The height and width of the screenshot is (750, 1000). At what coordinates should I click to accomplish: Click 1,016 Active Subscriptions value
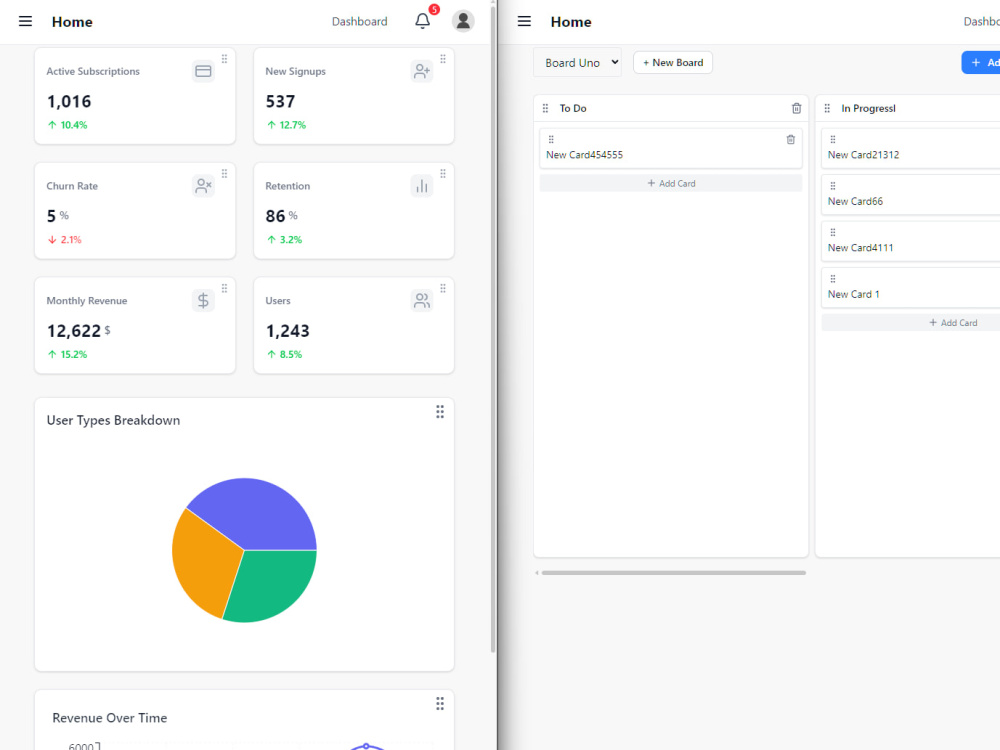click(x=69, y=101)
